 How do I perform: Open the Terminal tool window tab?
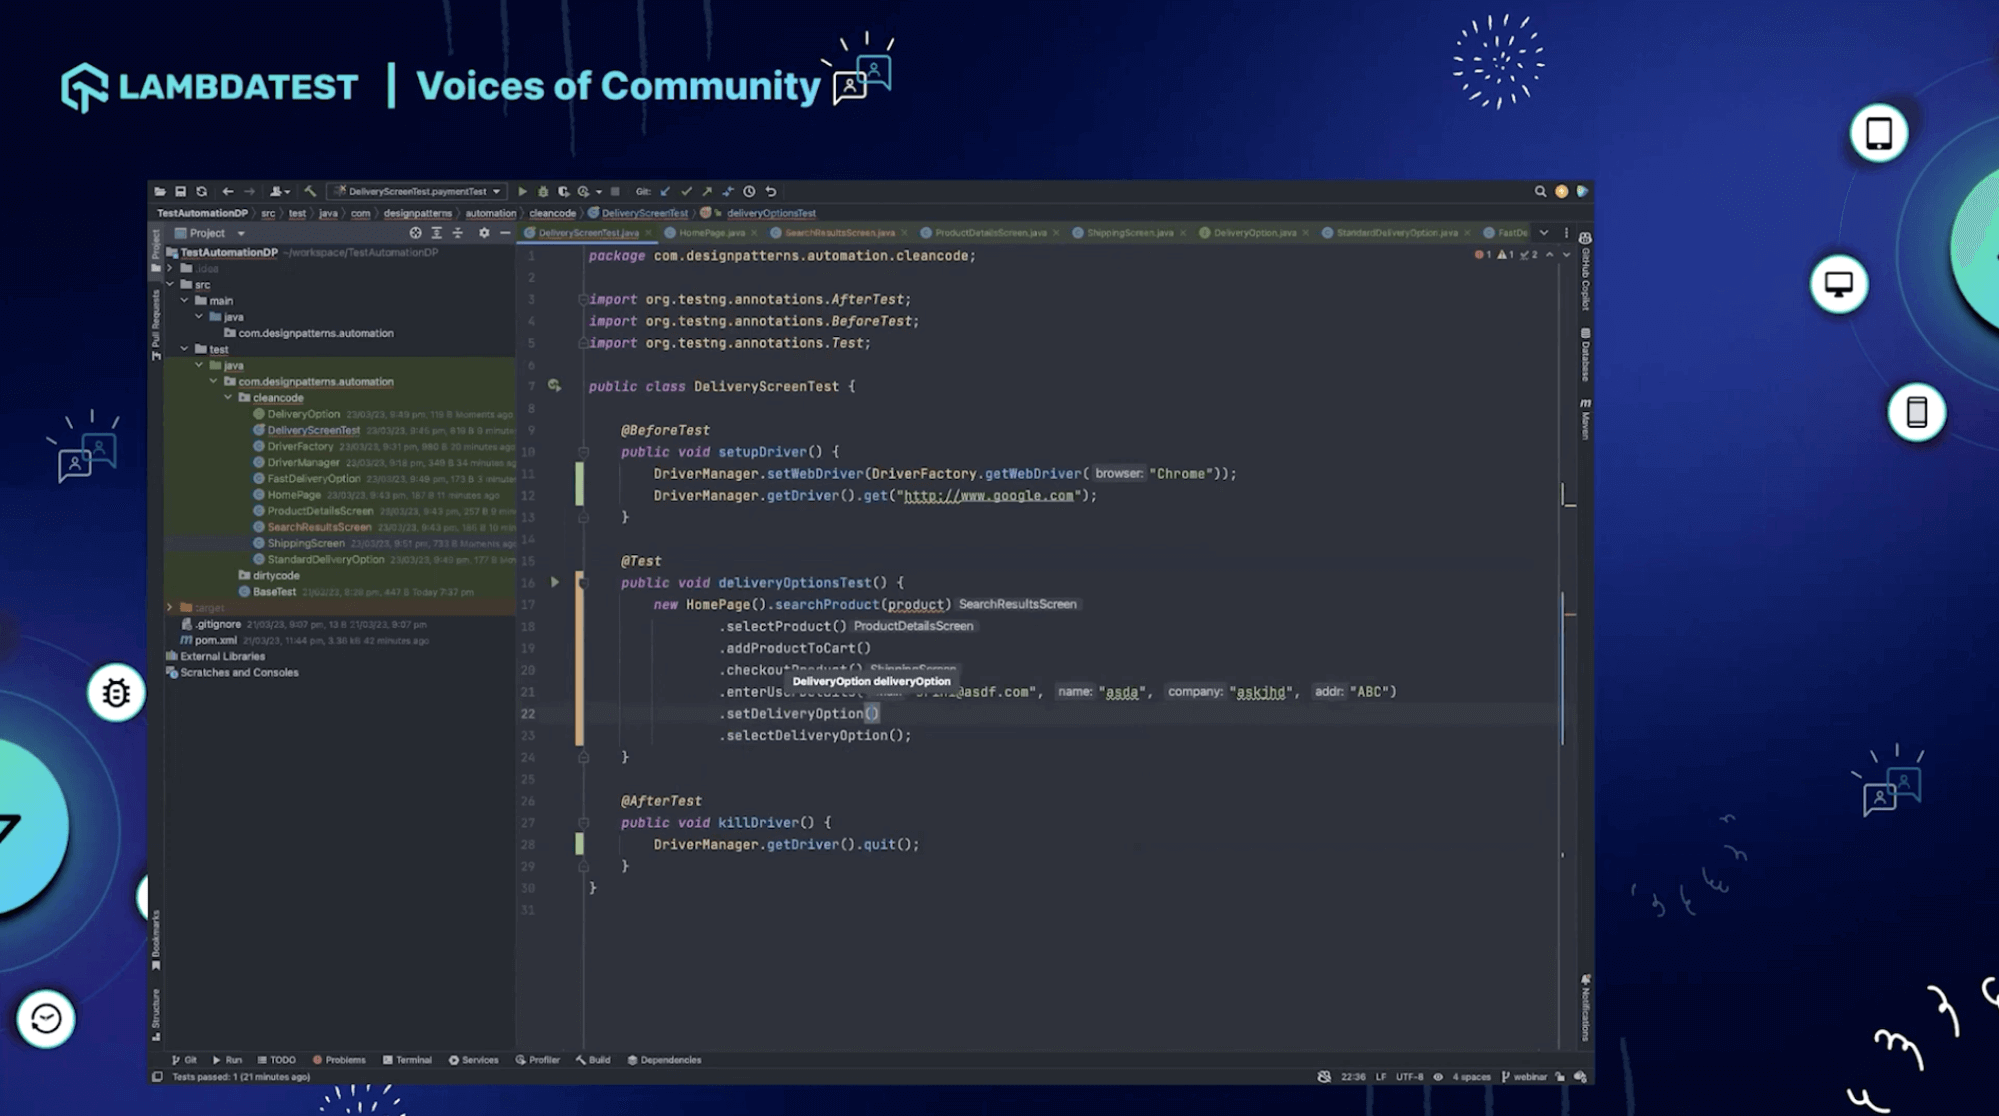(408, 1060)
